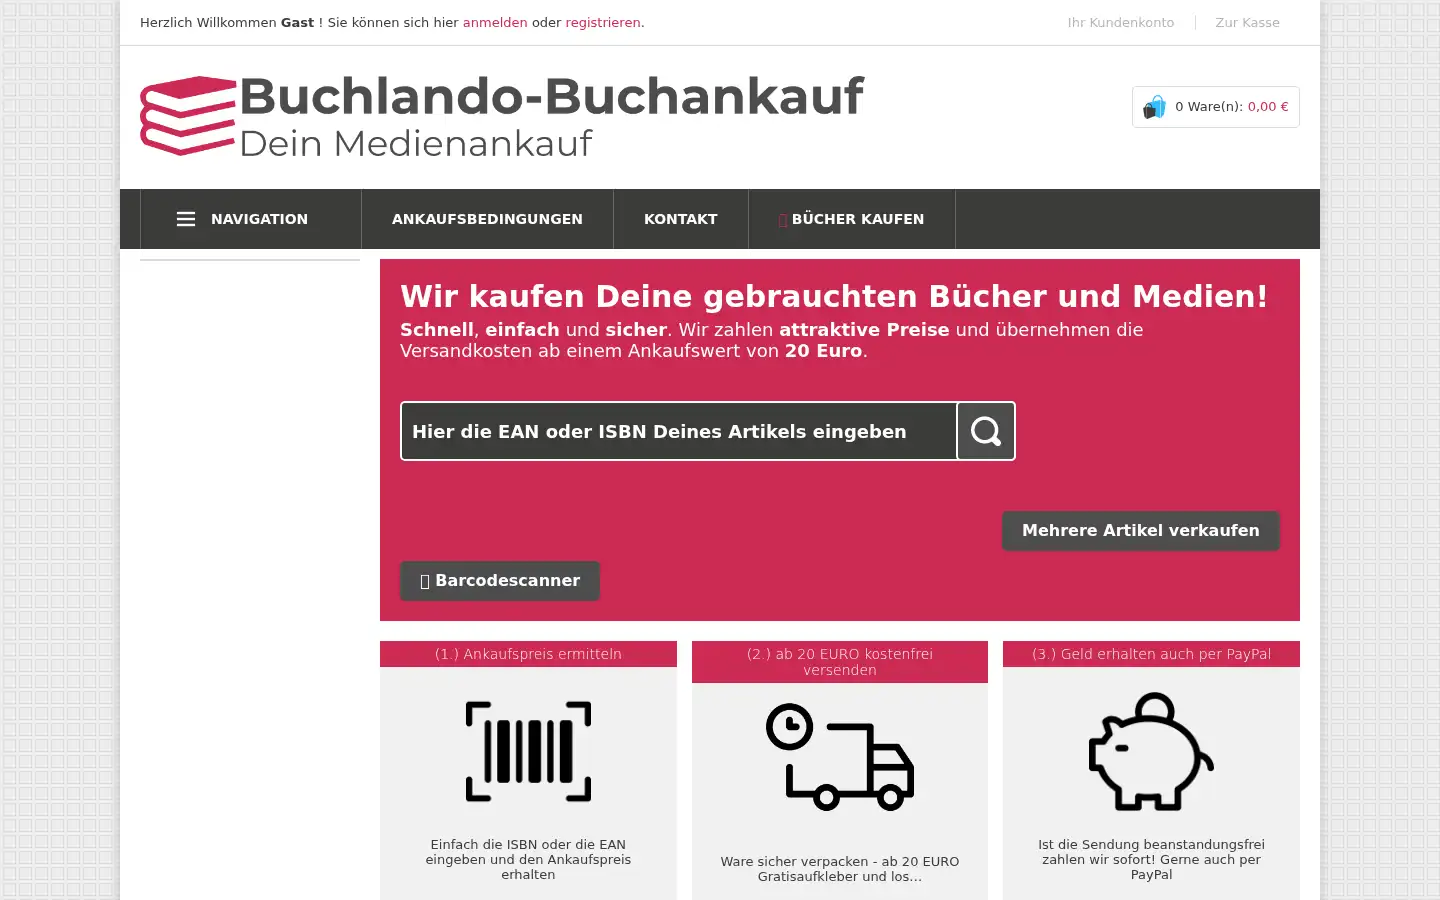This screenshot has height=900, width=1440.
Task: Click the magnifier search button
Action: [986, 431]
